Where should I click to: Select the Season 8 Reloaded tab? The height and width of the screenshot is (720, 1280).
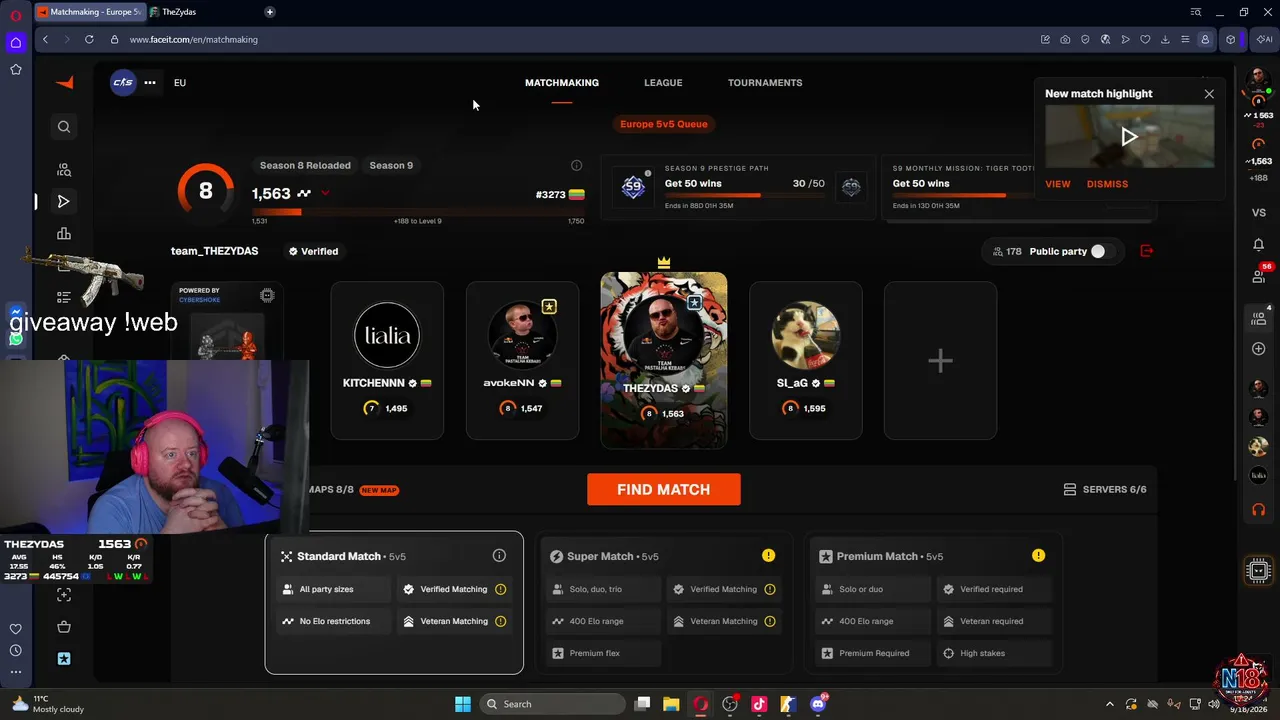click(x=305, y=166)
